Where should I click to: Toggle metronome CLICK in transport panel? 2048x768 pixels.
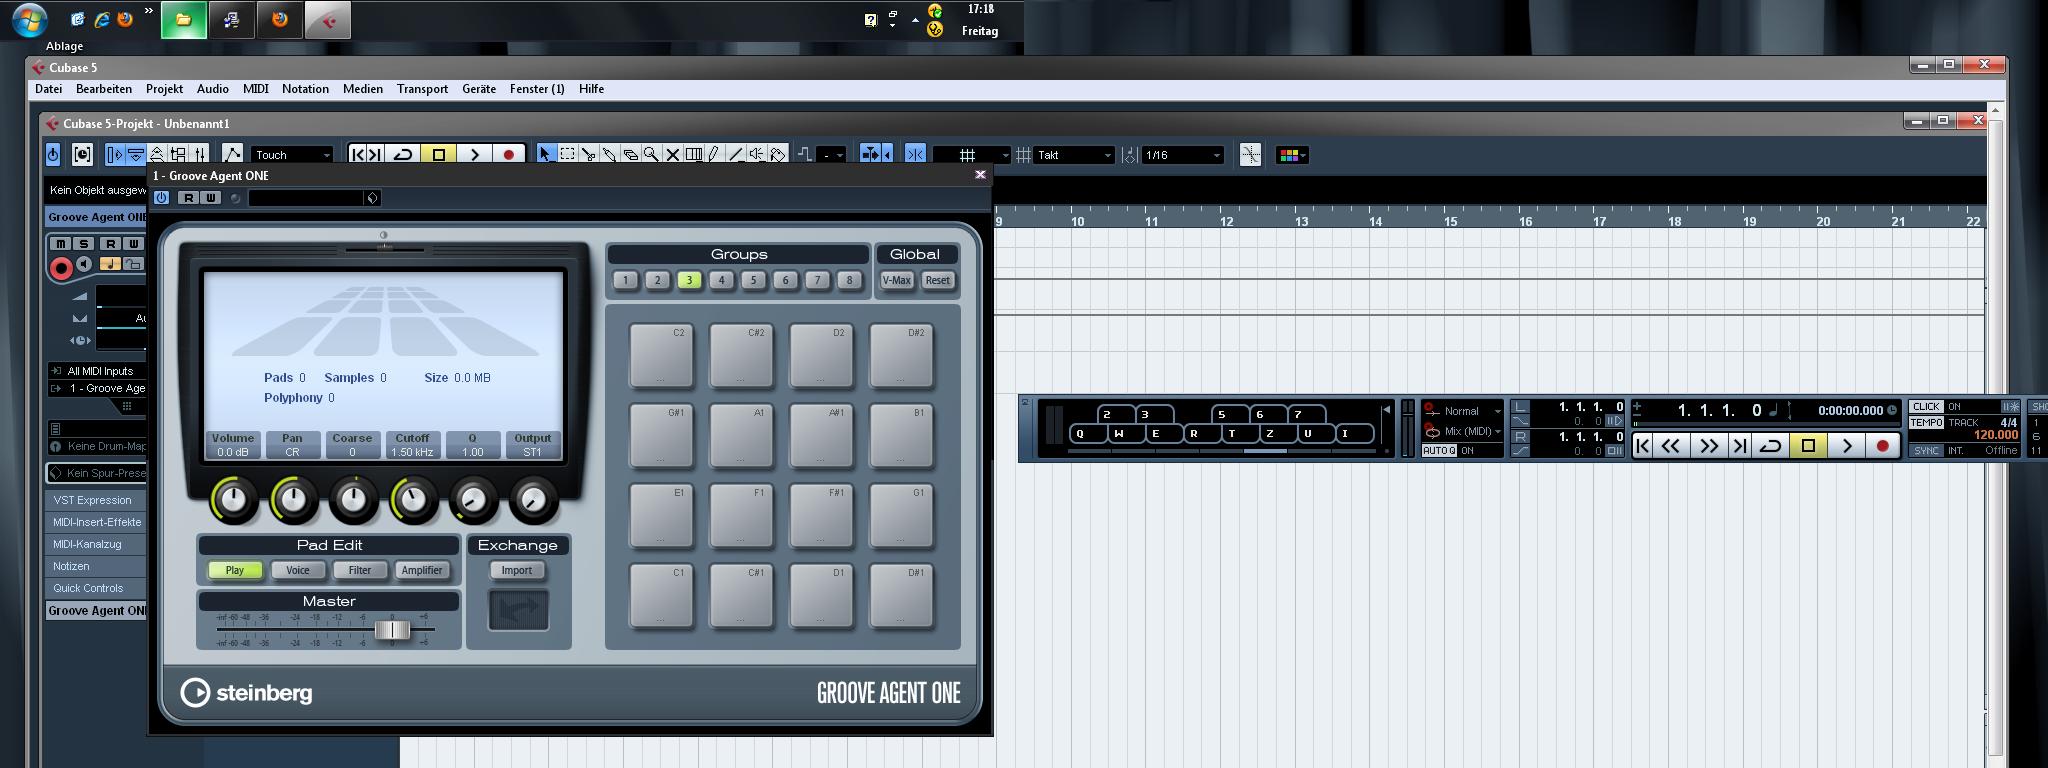(x=1926, y=407)
